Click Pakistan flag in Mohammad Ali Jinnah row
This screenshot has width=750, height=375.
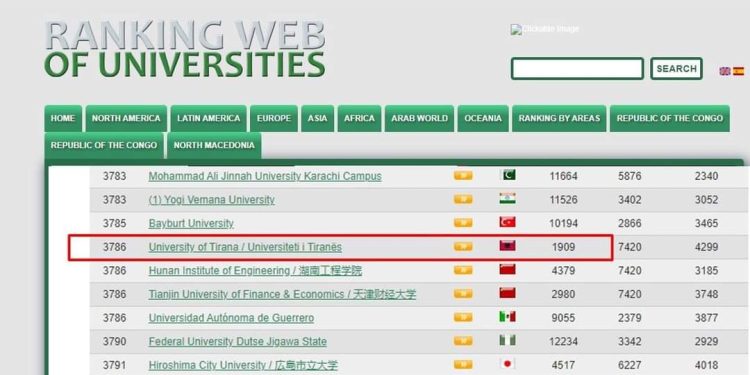pos(507,175)
